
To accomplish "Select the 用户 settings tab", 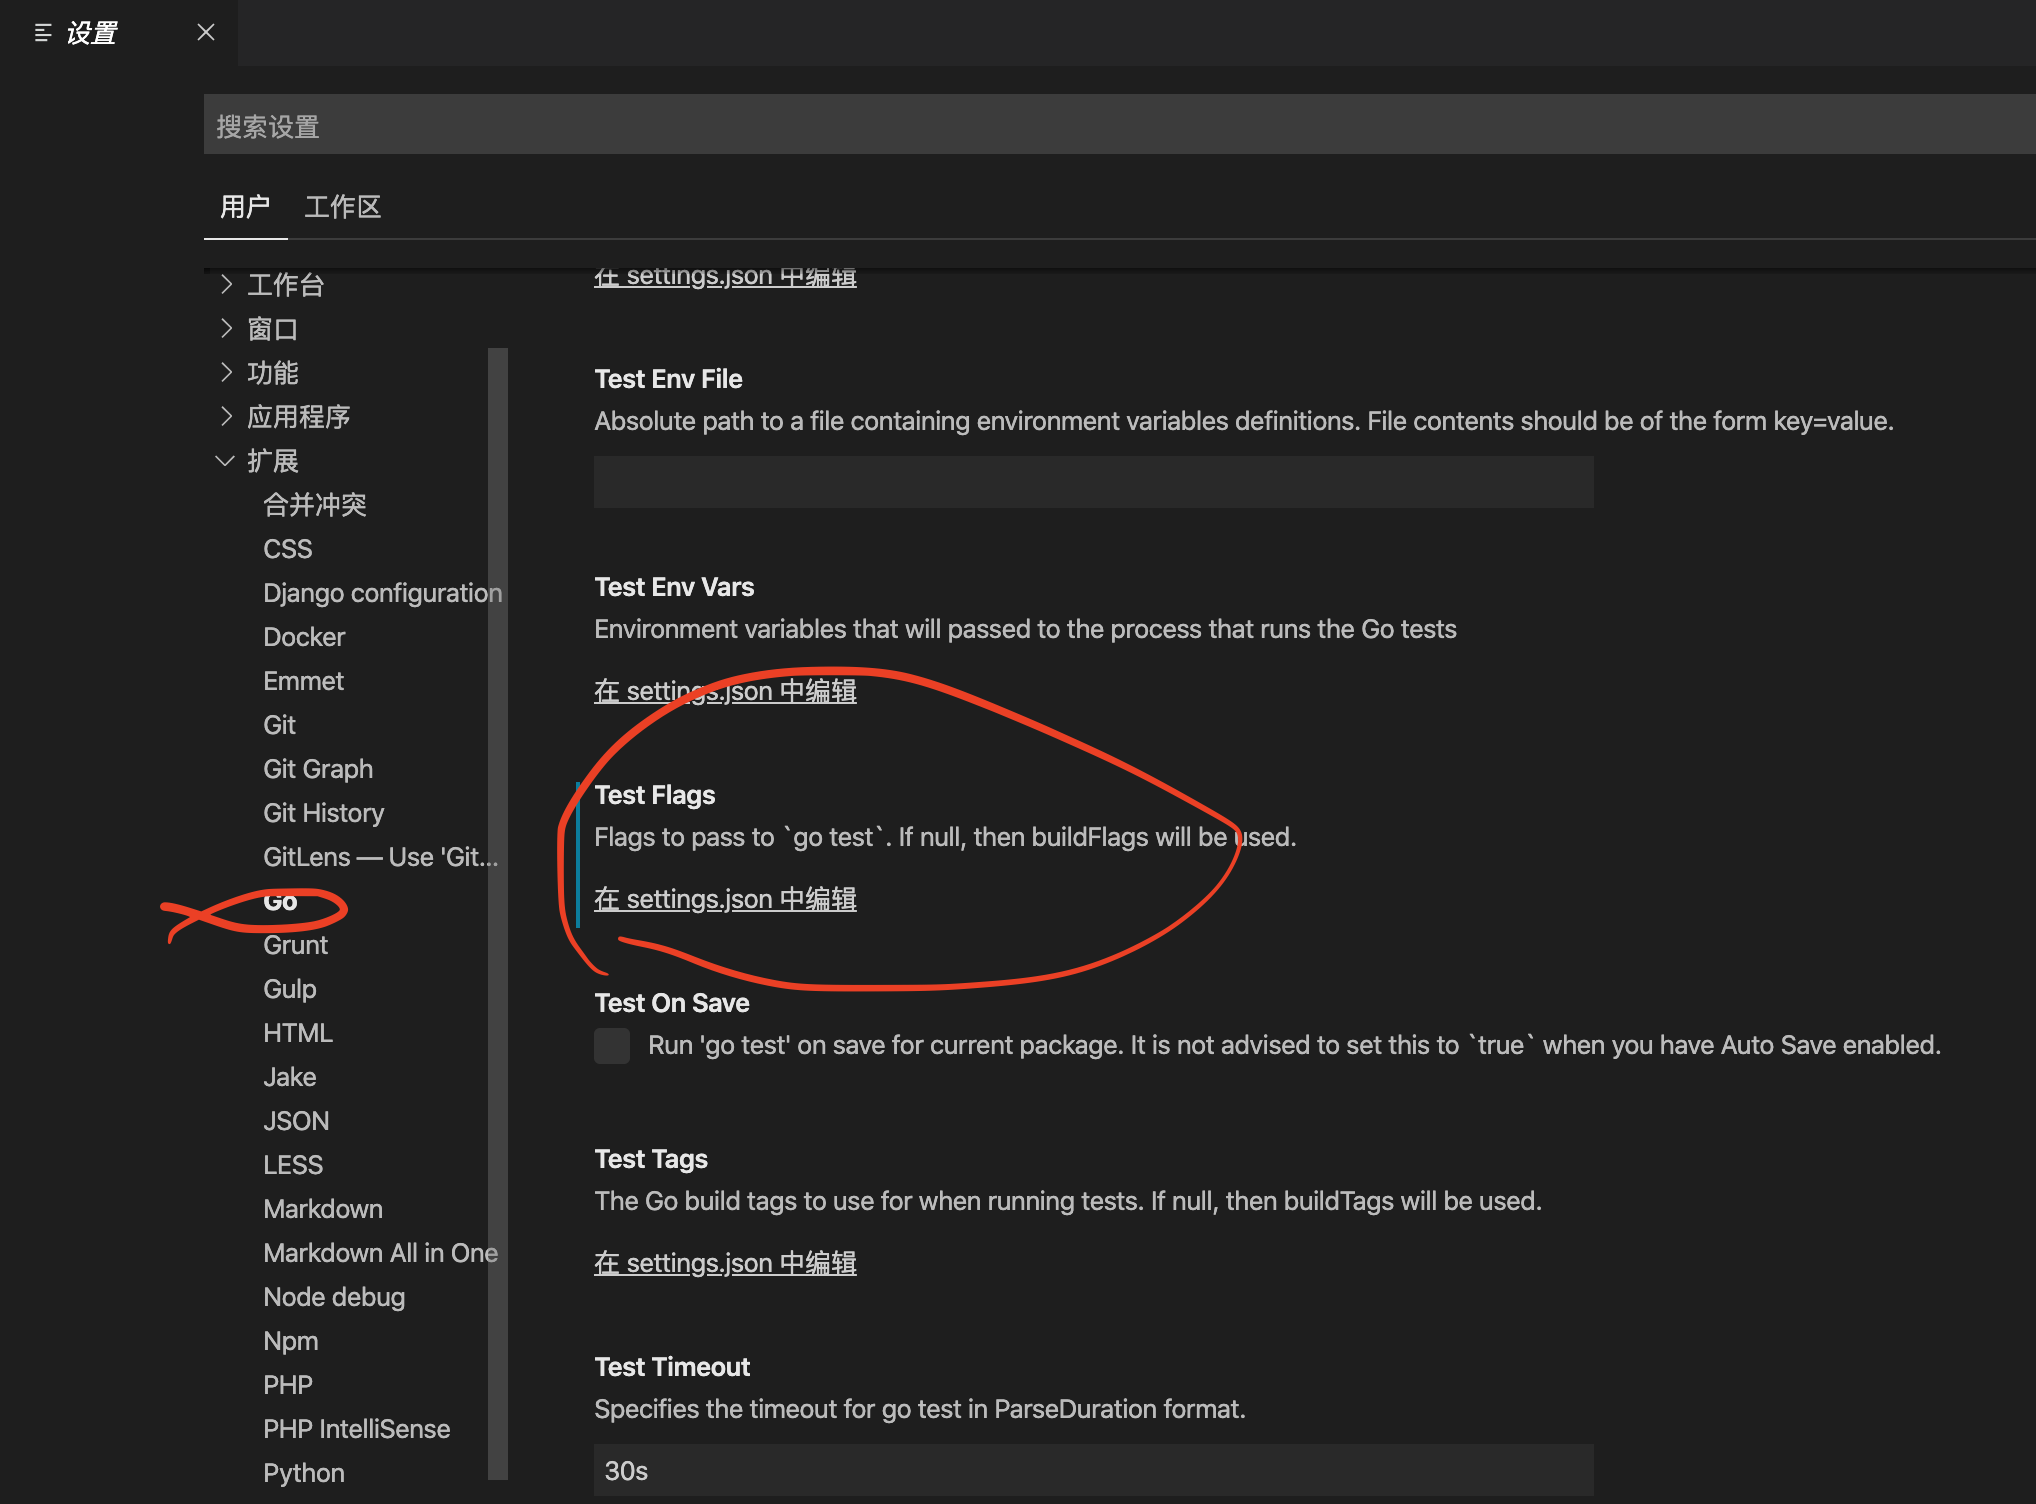I will (245, 207).
